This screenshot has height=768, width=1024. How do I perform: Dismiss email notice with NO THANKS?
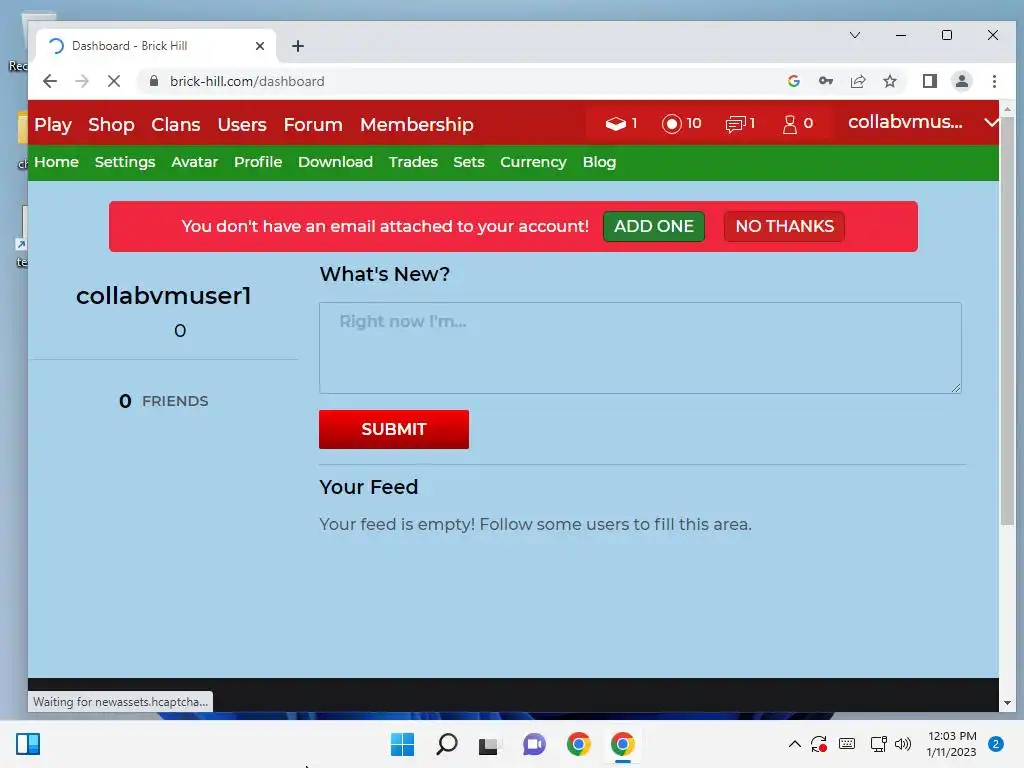click(784, 226)
